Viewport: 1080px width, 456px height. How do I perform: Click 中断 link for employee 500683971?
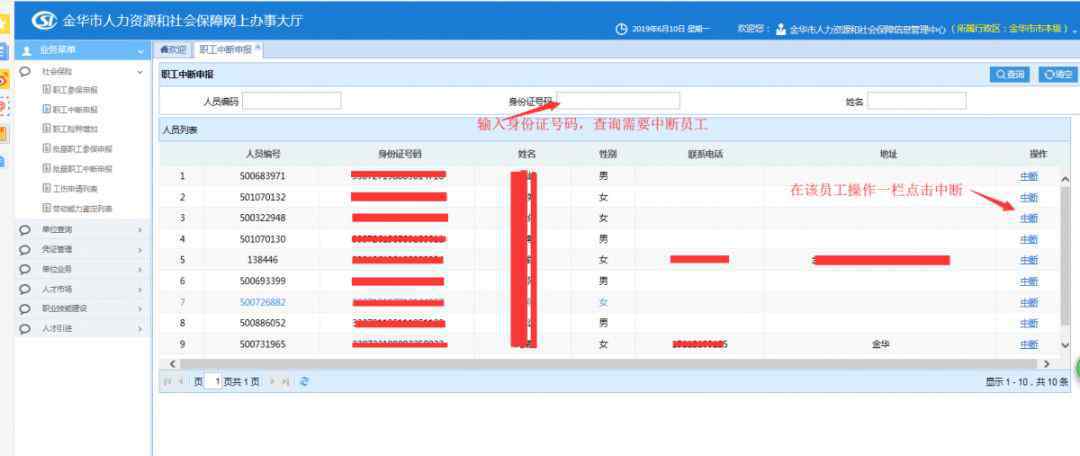pyautogui.click(x=1028, y=176)
